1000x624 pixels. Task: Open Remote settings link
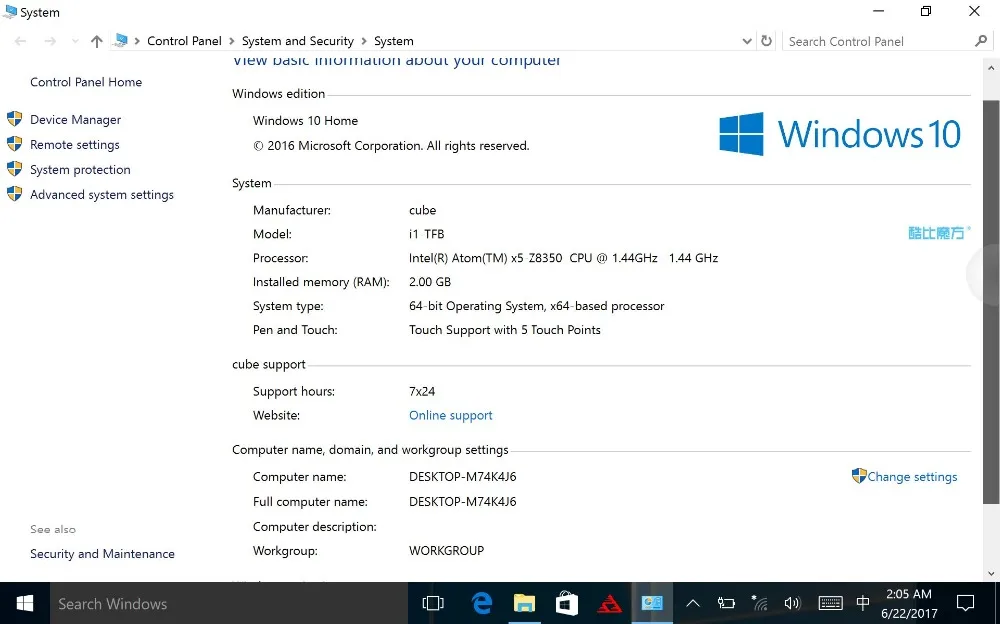pyautogui.click(x=75, y=145)
